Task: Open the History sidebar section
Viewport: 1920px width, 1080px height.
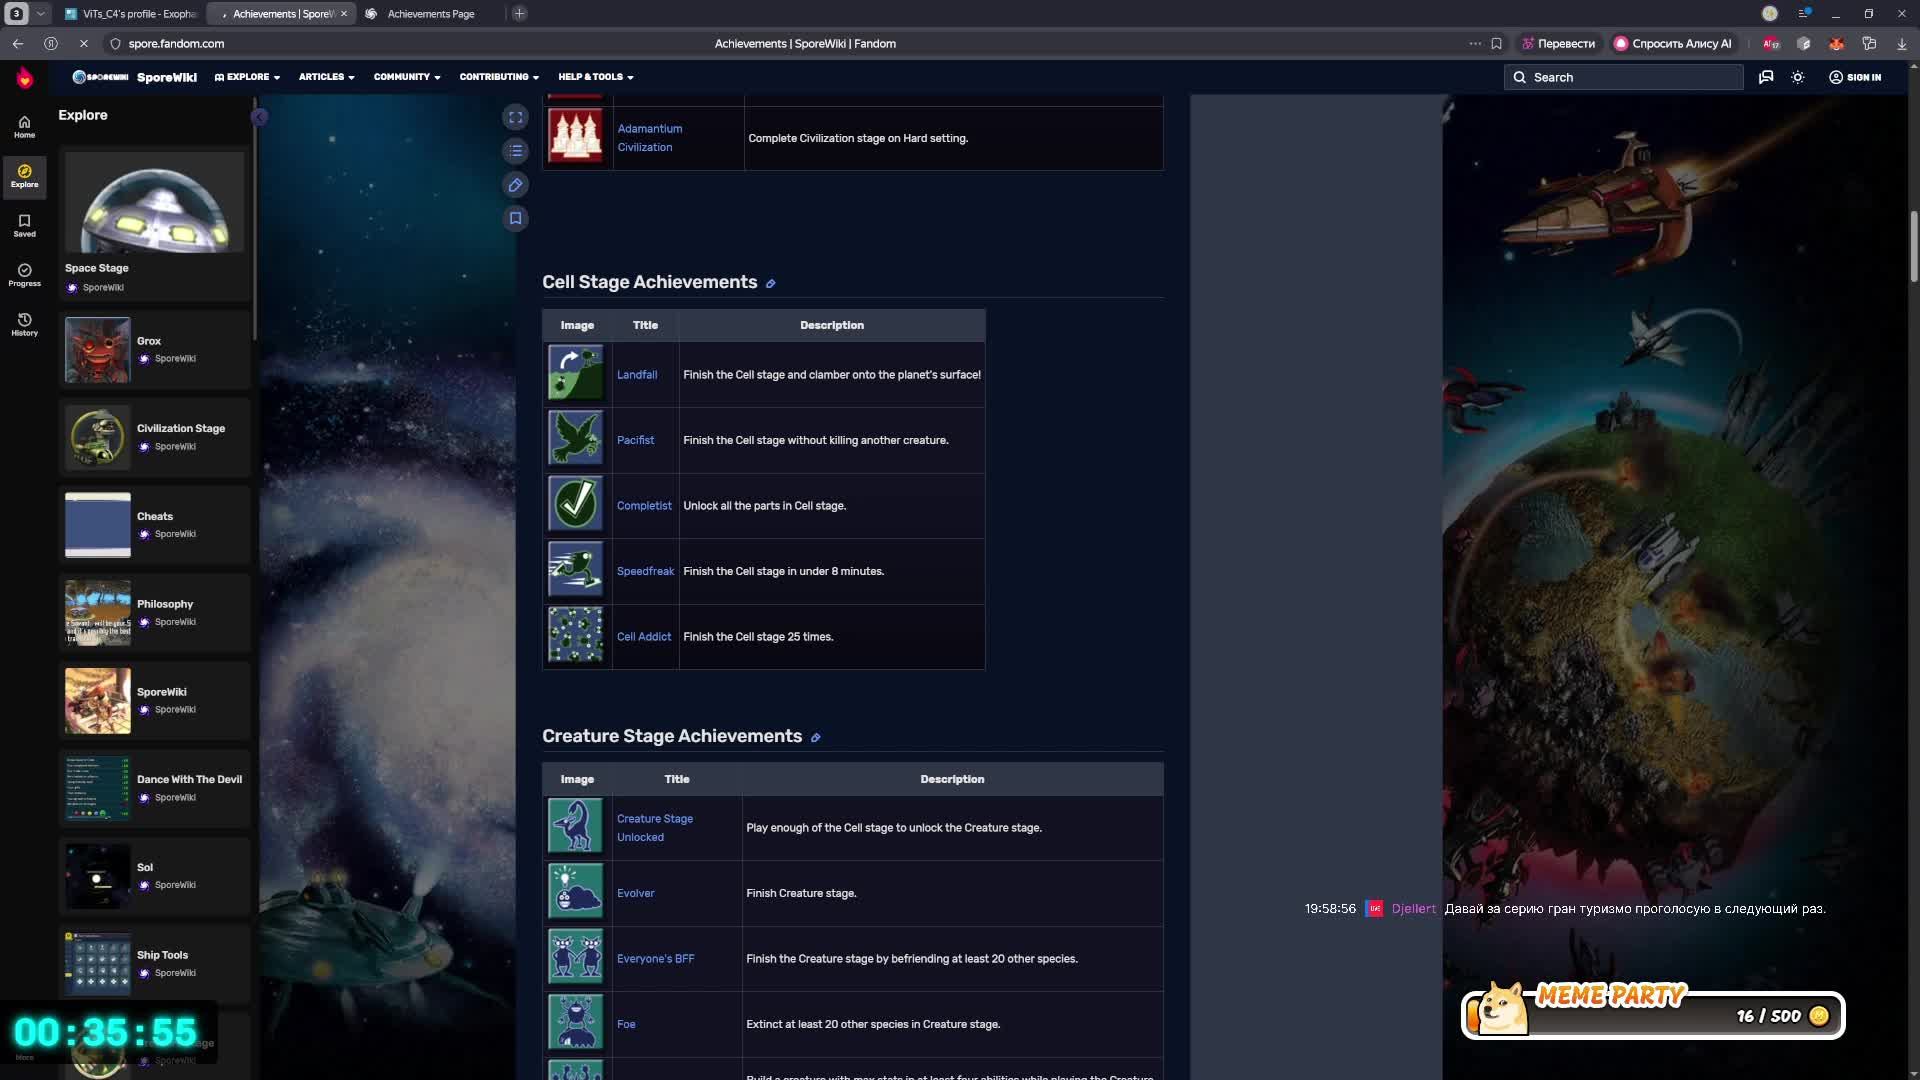Action: click(24, 325)
